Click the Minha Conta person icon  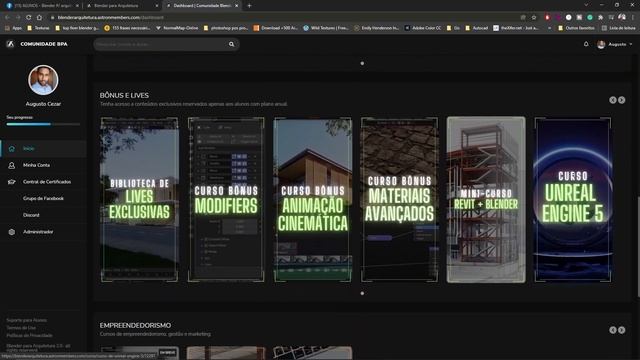click(11, 165)
